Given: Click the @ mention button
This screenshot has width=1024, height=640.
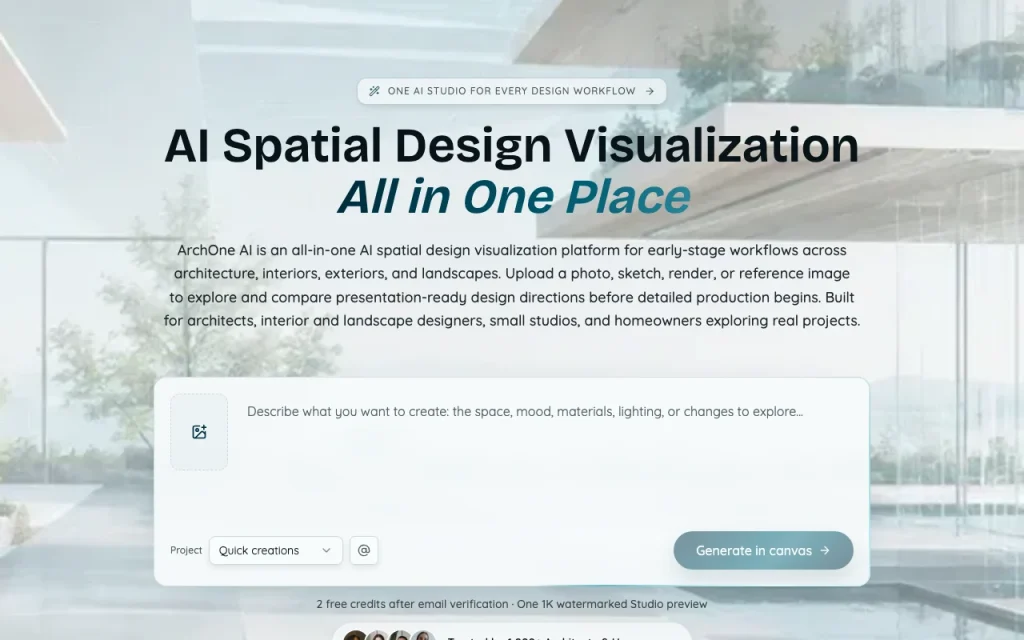Looking at the screenshot, I should click(x=364, y=551).
